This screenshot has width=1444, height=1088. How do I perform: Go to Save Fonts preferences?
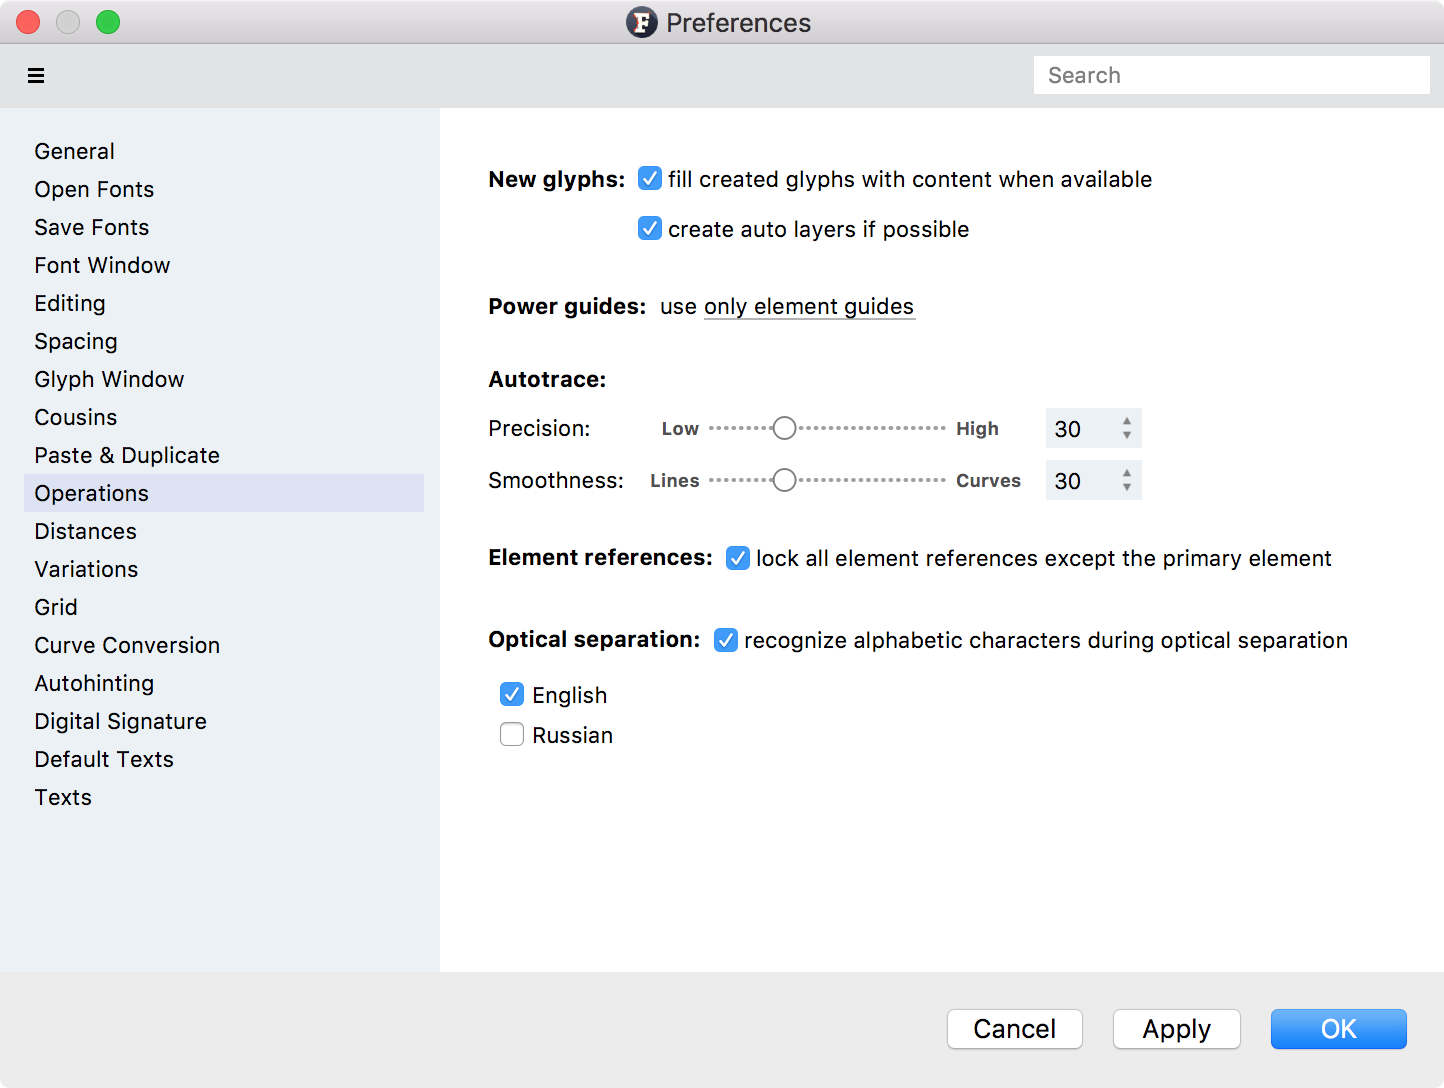(224, 227)
